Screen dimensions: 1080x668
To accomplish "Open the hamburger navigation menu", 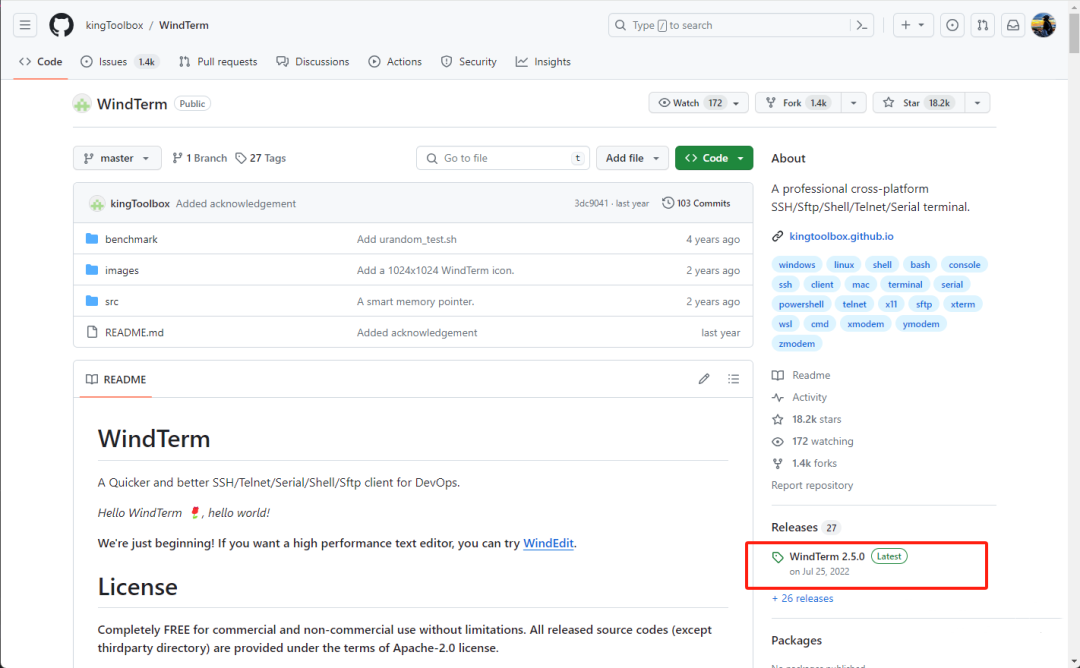I will [25, 25].
